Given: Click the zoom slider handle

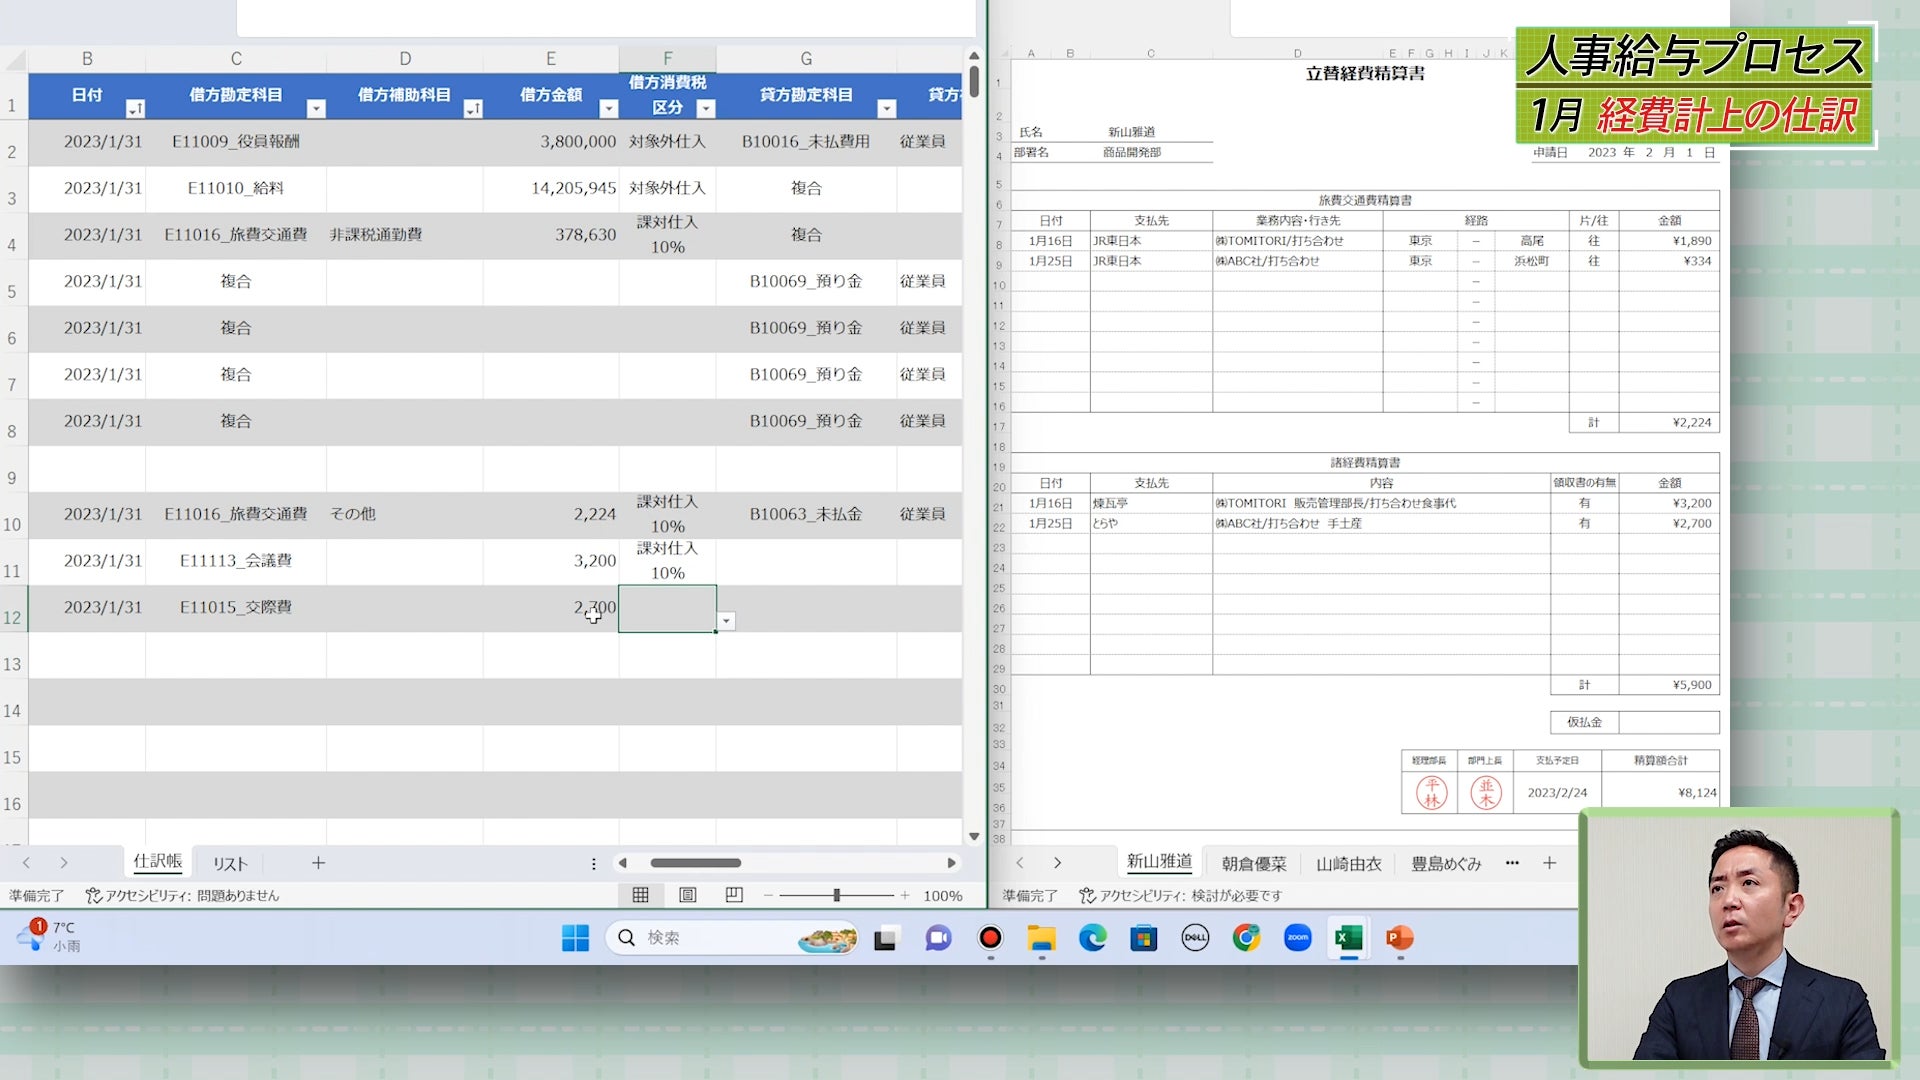Looking at the screenshot, I should point(837,895).
